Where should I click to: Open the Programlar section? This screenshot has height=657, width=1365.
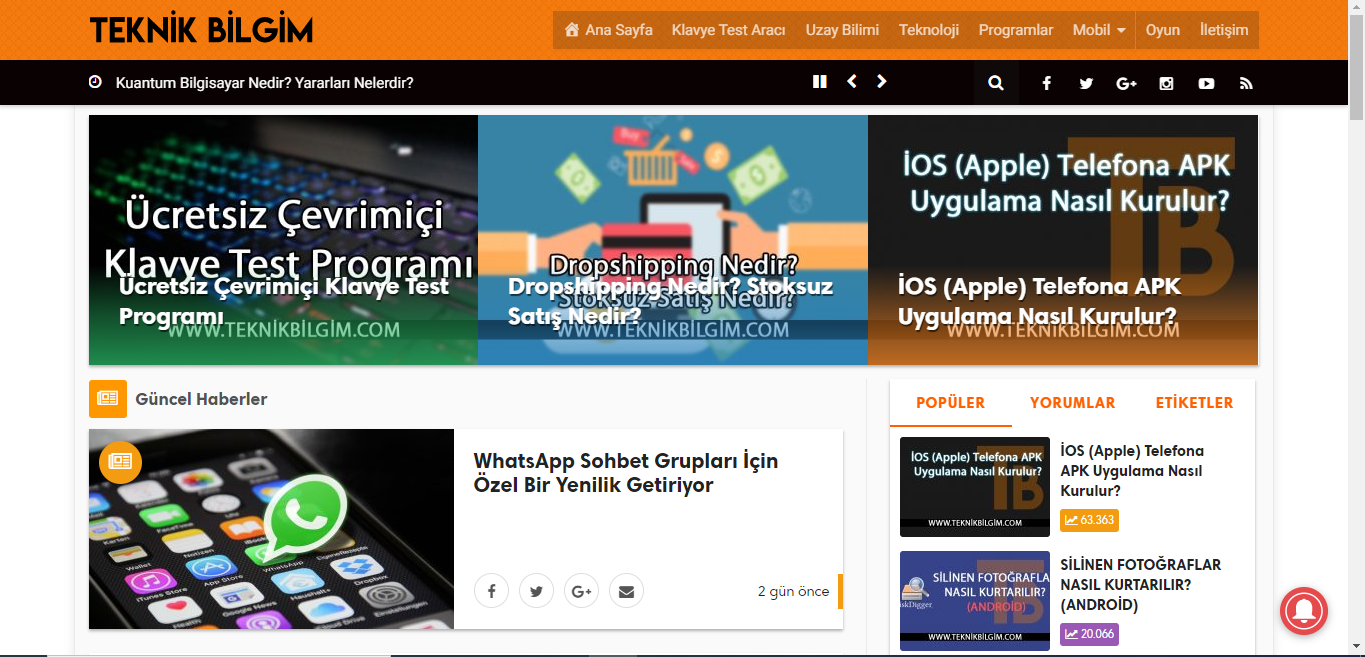(x=1016, y=30)
